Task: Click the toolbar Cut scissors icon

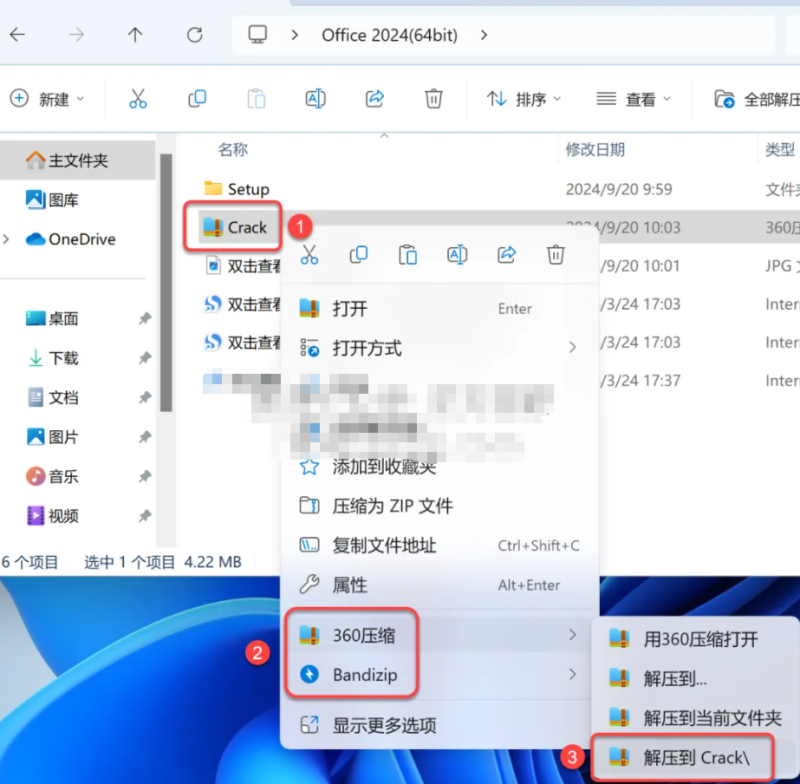Action: click(x=138, y=98)
